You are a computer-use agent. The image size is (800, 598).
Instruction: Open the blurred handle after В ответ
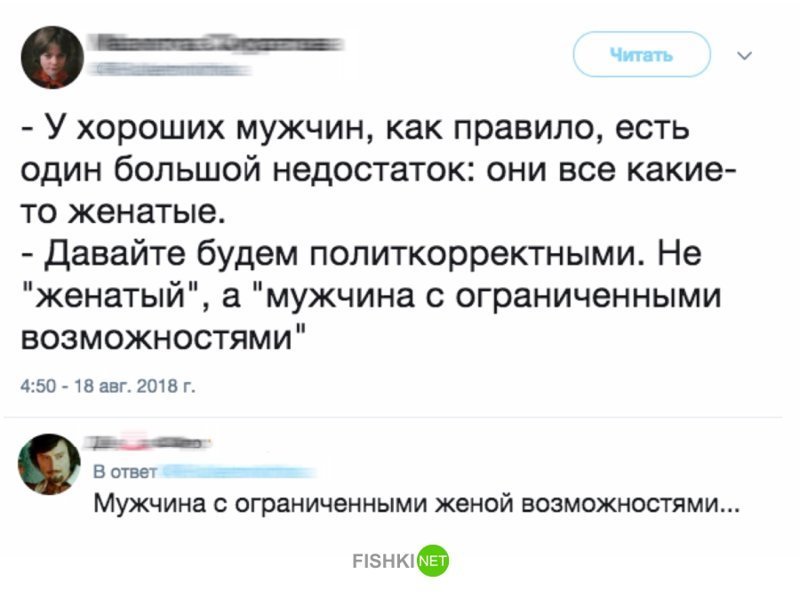click(x=238, y=472)
